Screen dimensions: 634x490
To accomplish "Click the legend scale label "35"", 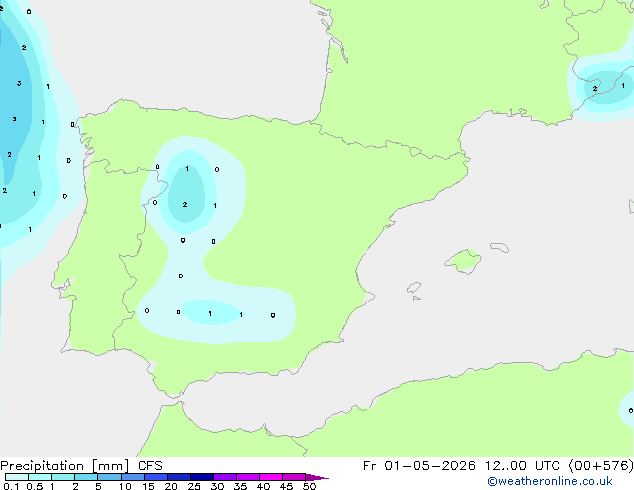I will [x=240, y=486].
